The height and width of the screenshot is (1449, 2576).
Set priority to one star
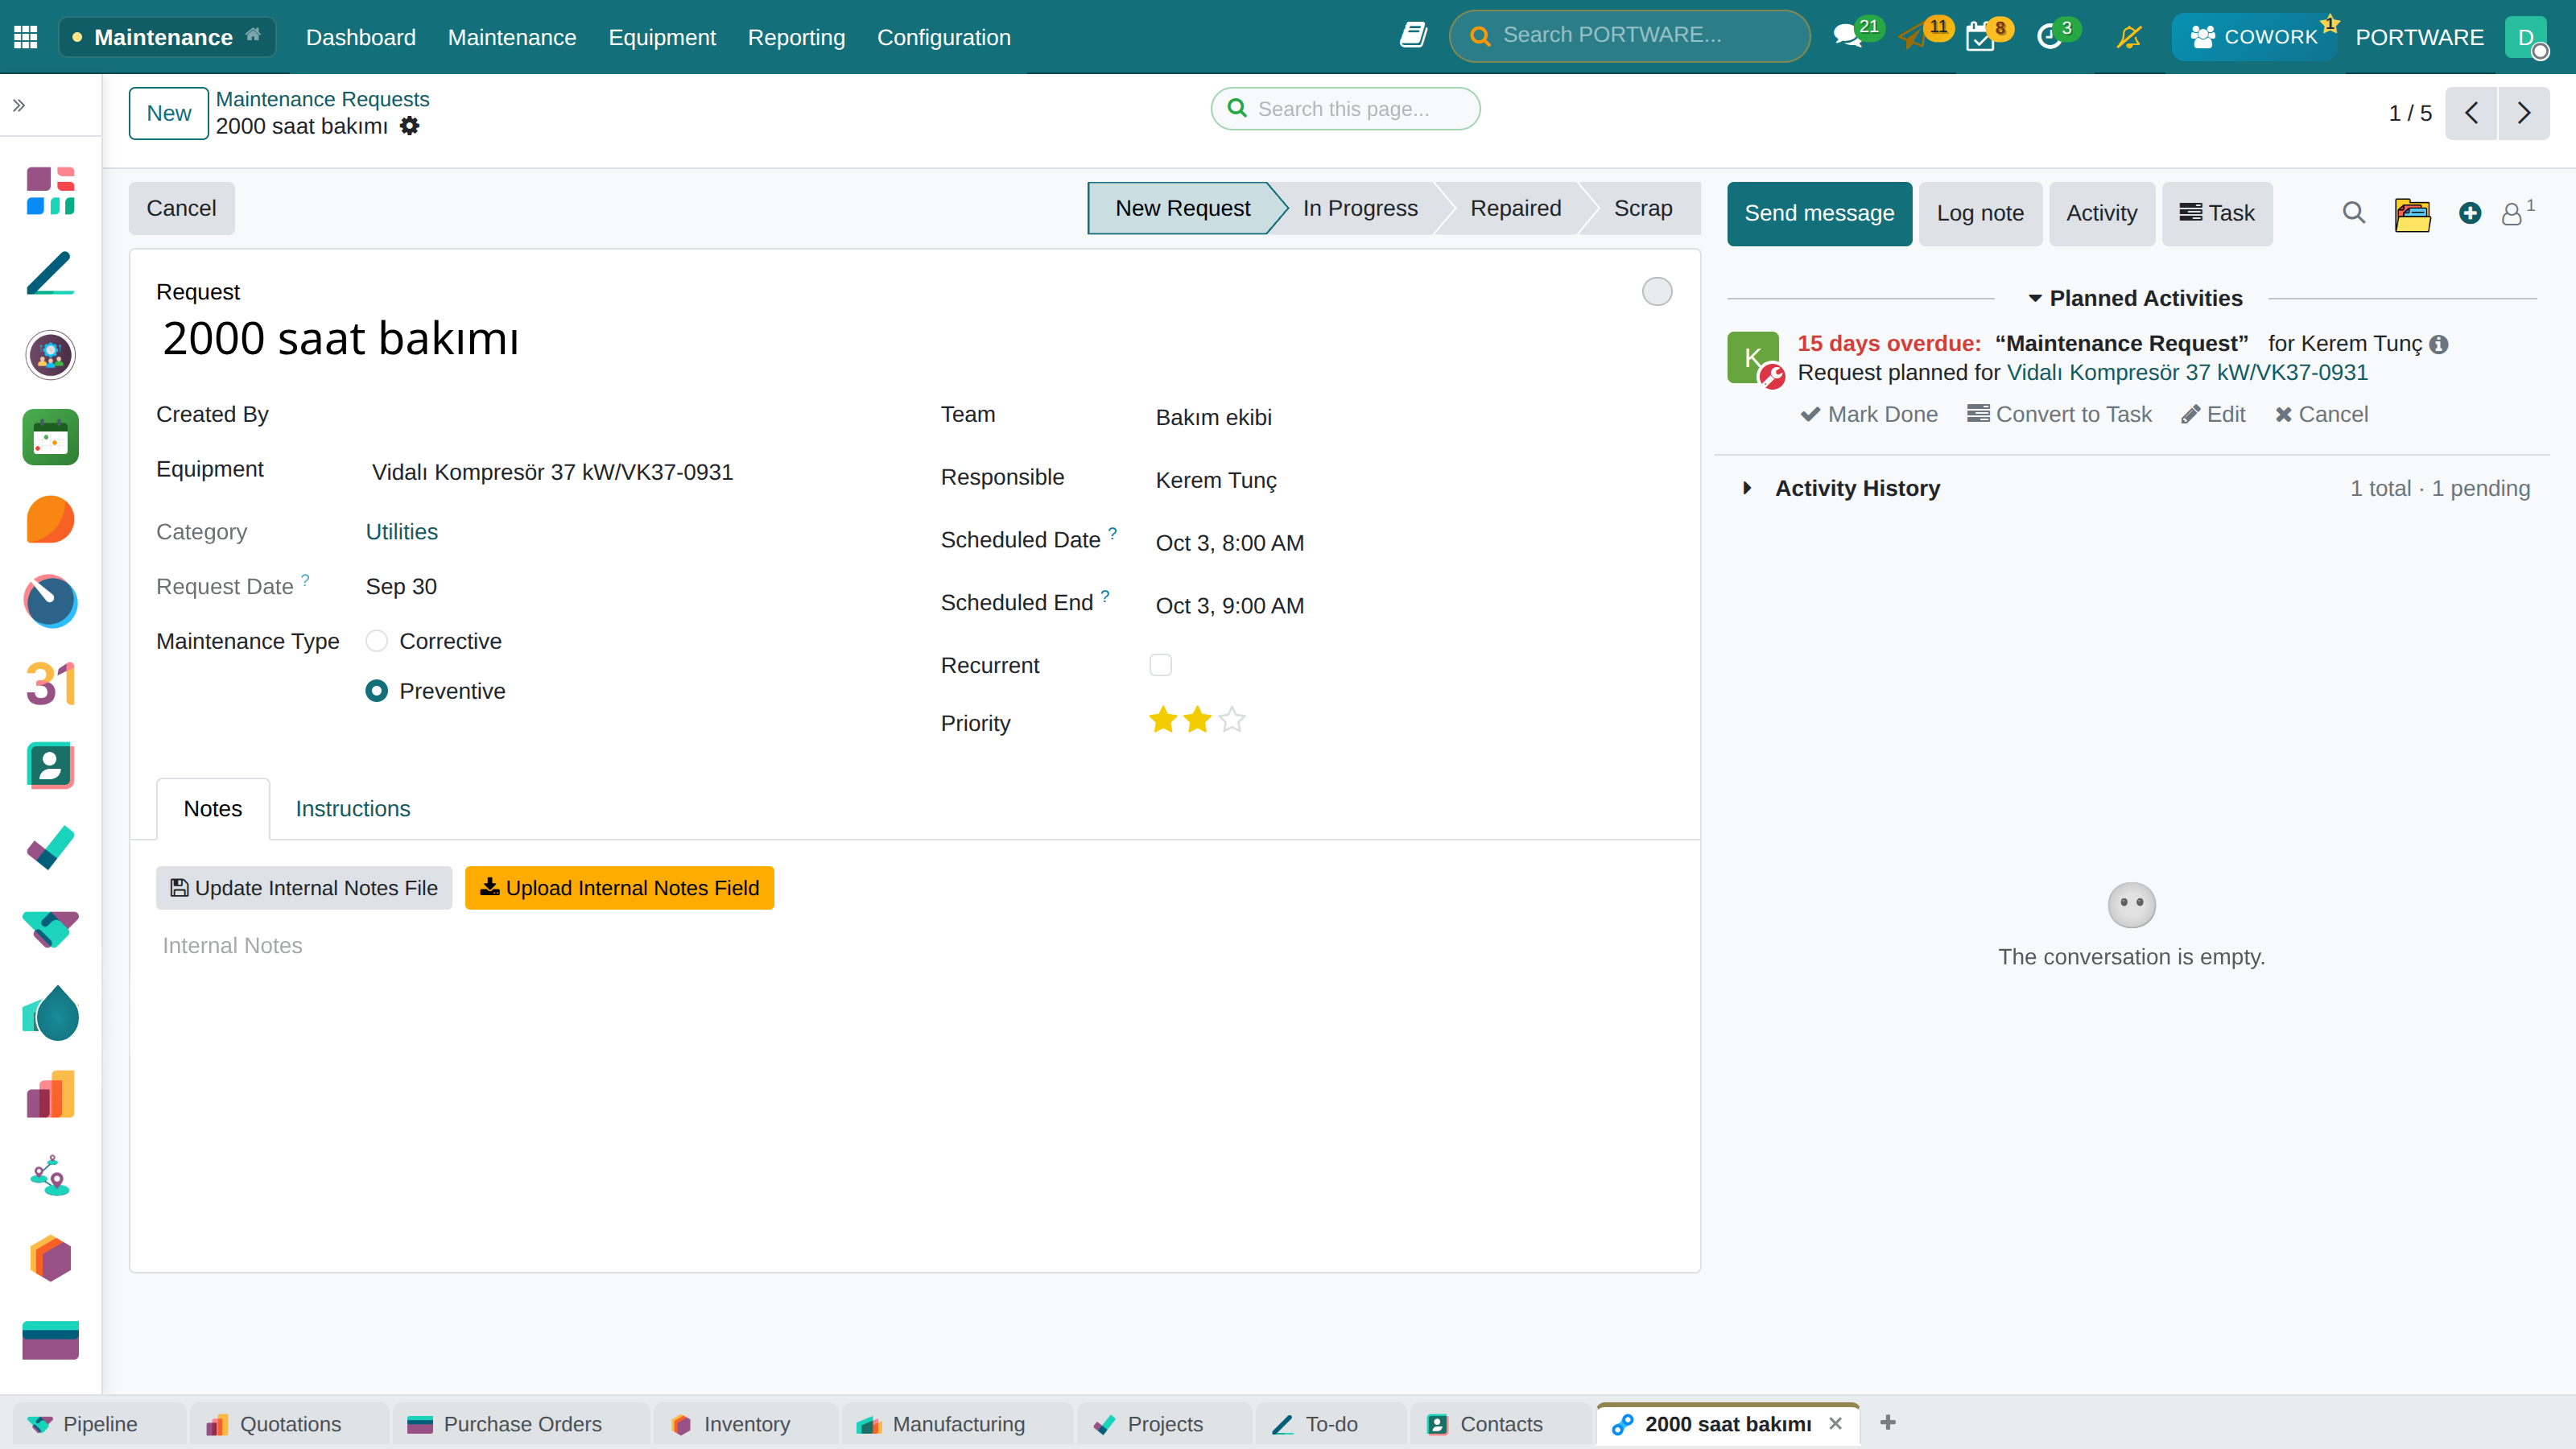[x=1162, y=720]
